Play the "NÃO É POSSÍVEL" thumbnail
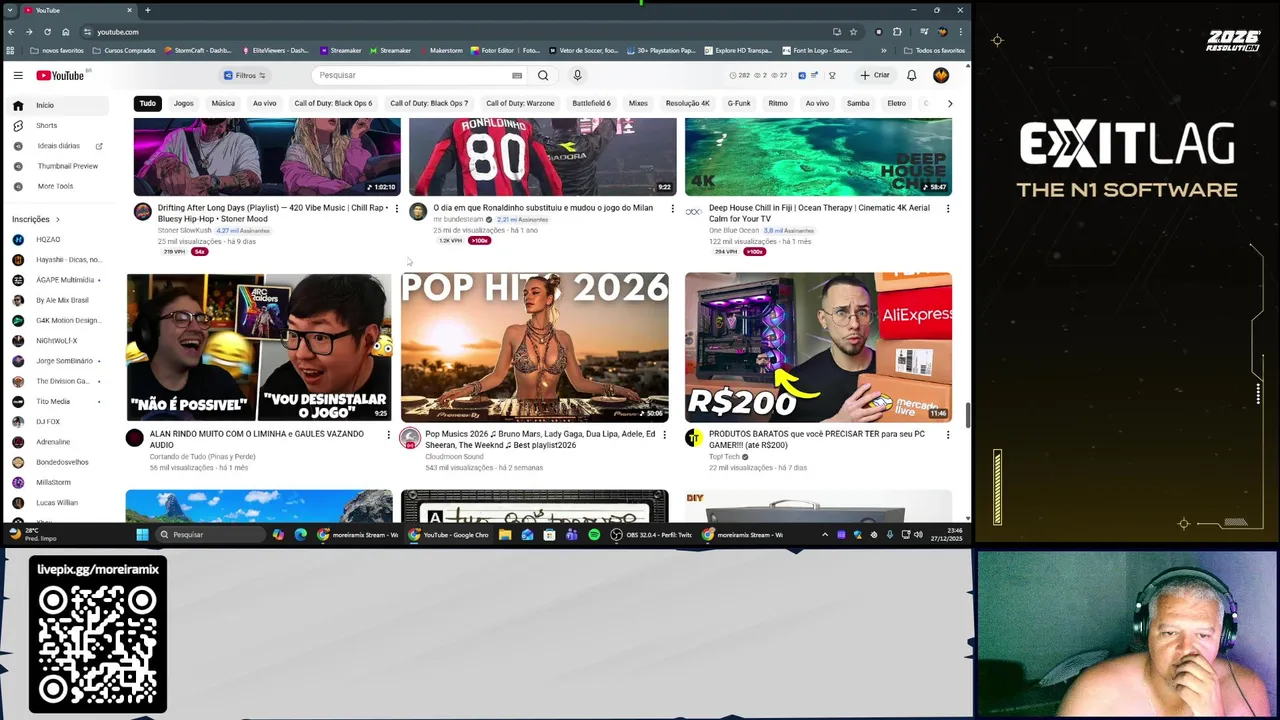 tap(259, 347)
